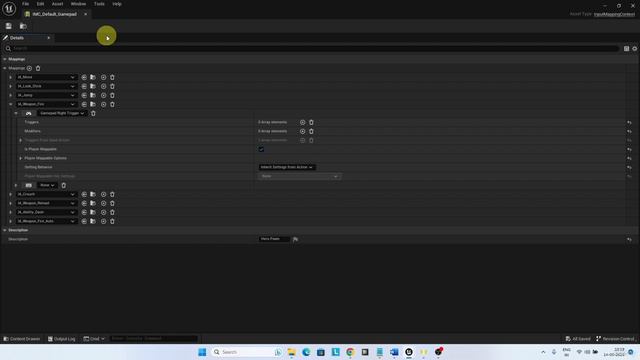Expand Player Mappable Options section
640x360 pixels.
[x=20, y=158]
